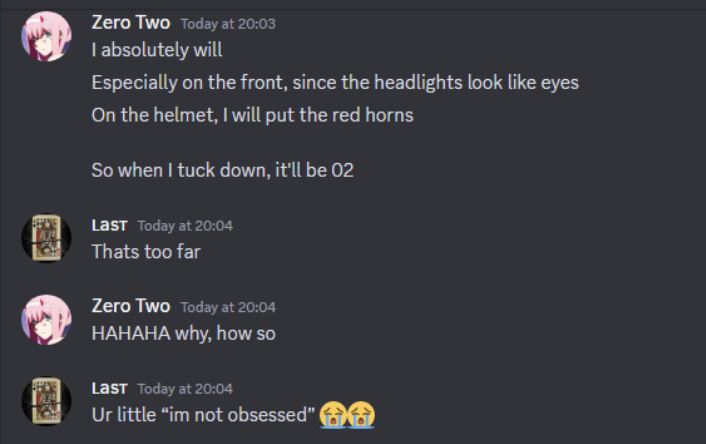Click the timestamp above the "im not obsessed" message
This screenshot has height=444, width=706.
185,389
